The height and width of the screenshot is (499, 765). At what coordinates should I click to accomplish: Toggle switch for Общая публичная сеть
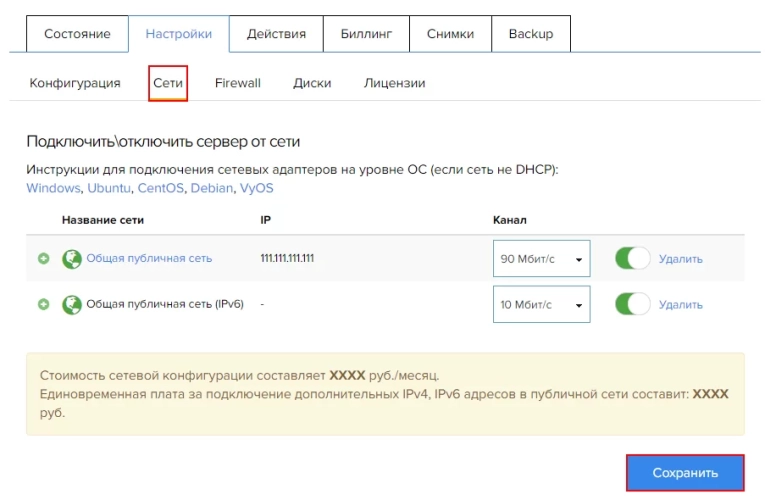tap(632, 258)
